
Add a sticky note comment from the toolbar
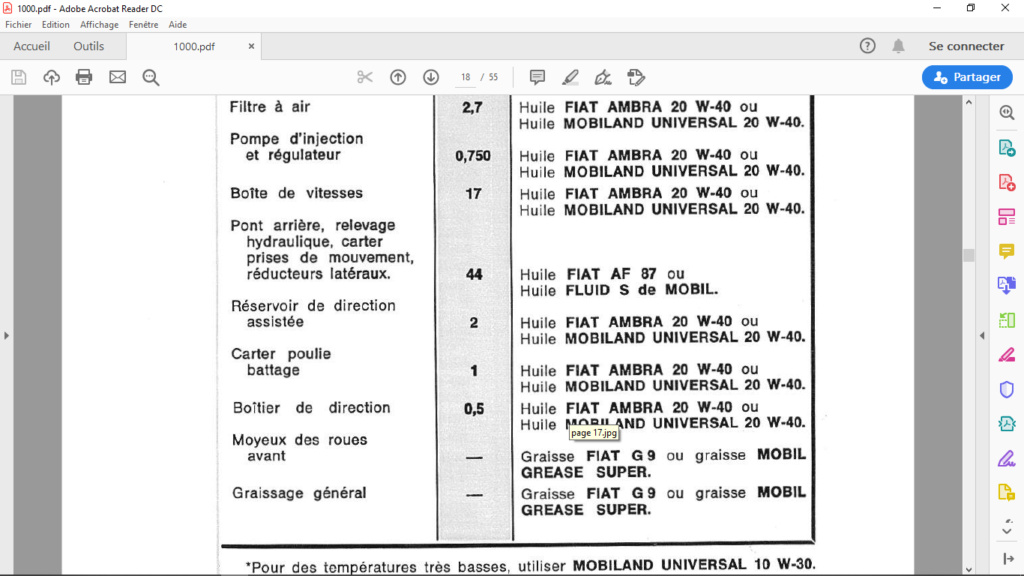(x=537, y=77)
